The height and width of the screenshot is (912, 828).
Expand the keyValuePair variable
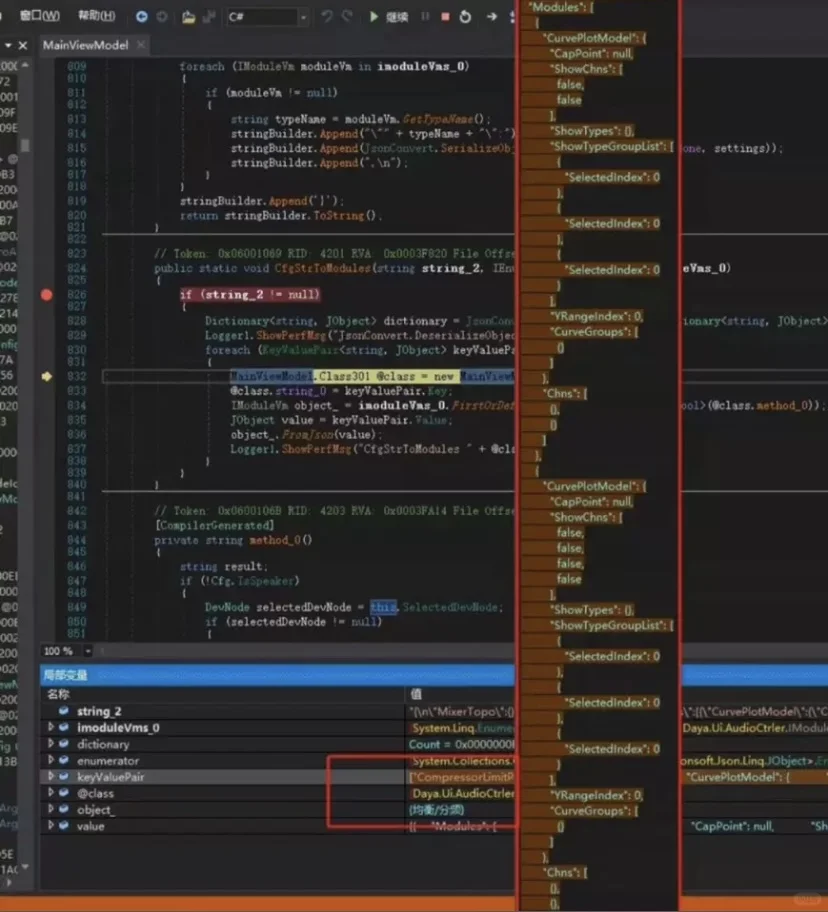pyautogui.click(x=51, y=776)
